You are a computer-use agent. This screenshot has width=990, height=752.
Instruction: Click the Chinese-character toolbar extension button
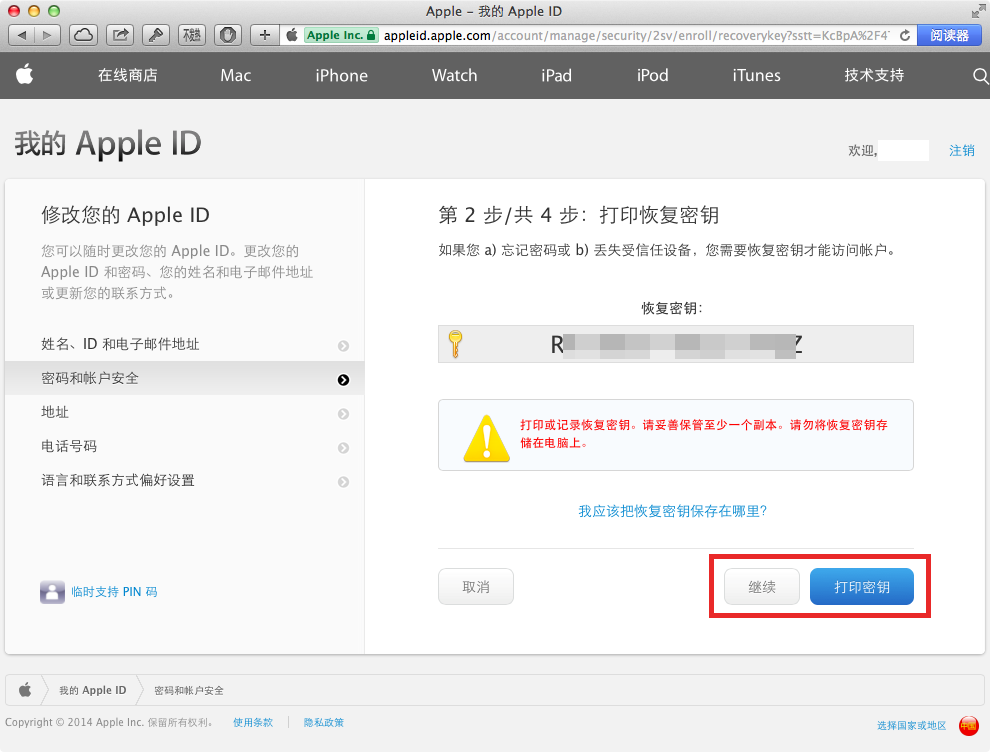click(x=192, y=35)
